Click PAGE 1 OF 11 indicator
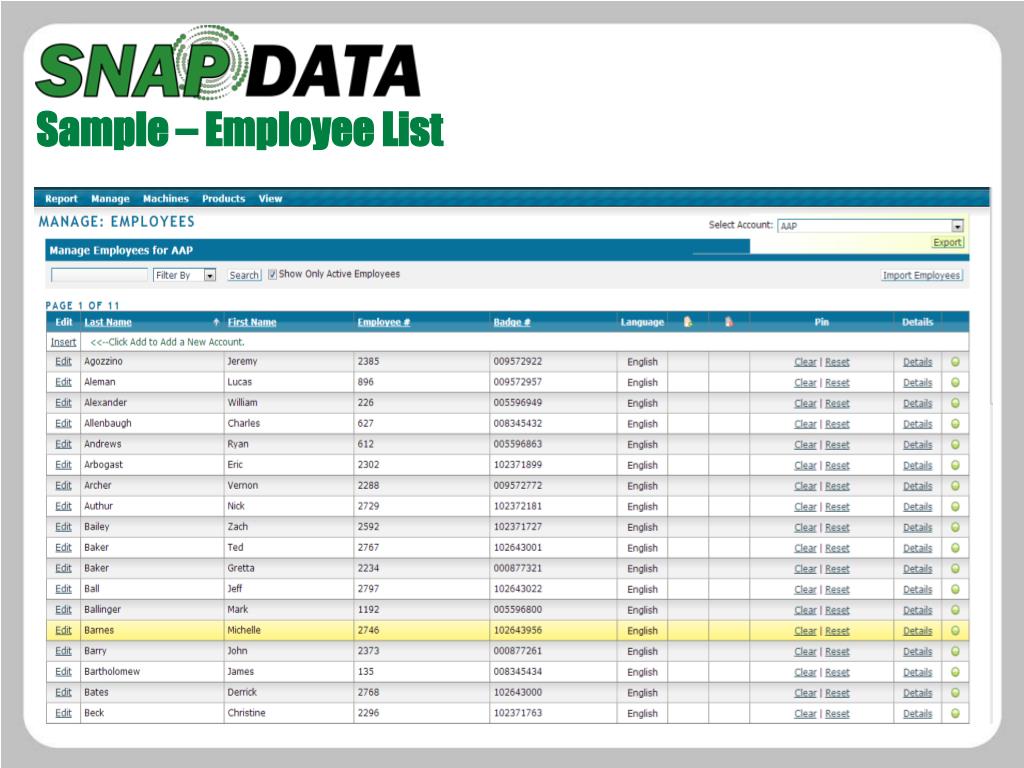The height and width of the screenshot is (768, 1024). click(x=82, y=306)
